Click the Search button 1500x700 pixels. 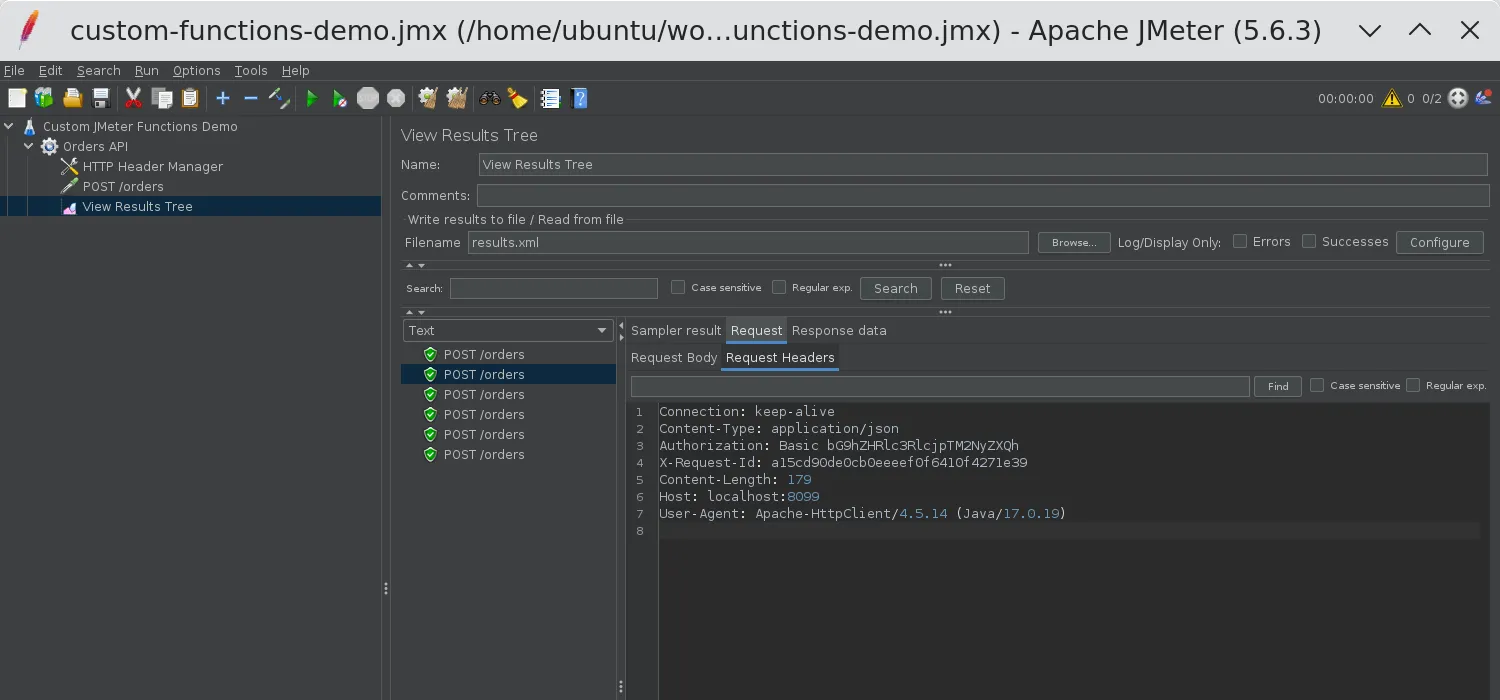[x=895, y=288]
